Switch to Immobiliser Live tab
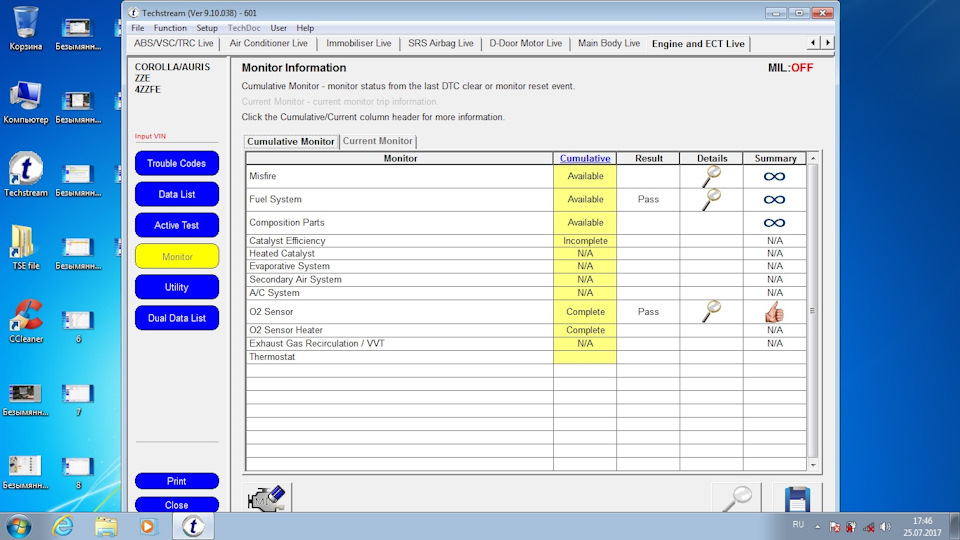 359,43
